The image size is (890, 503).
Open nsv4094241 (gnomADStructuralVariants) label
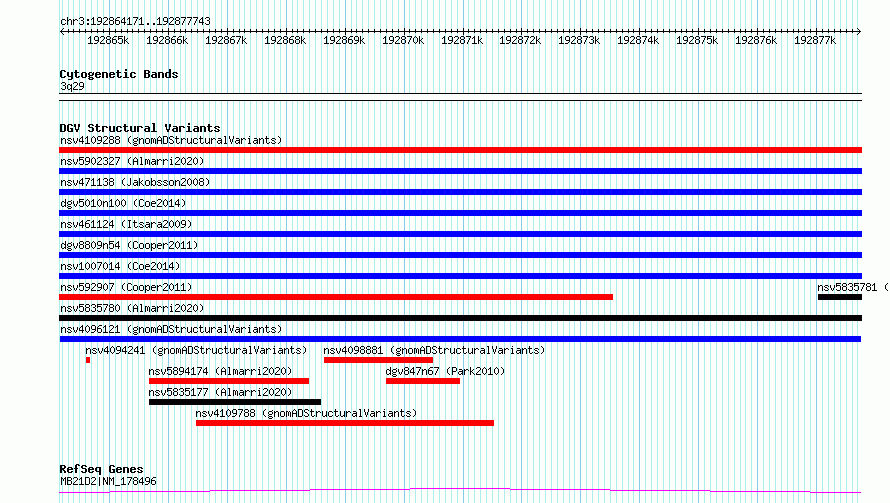tap(196, 350)
